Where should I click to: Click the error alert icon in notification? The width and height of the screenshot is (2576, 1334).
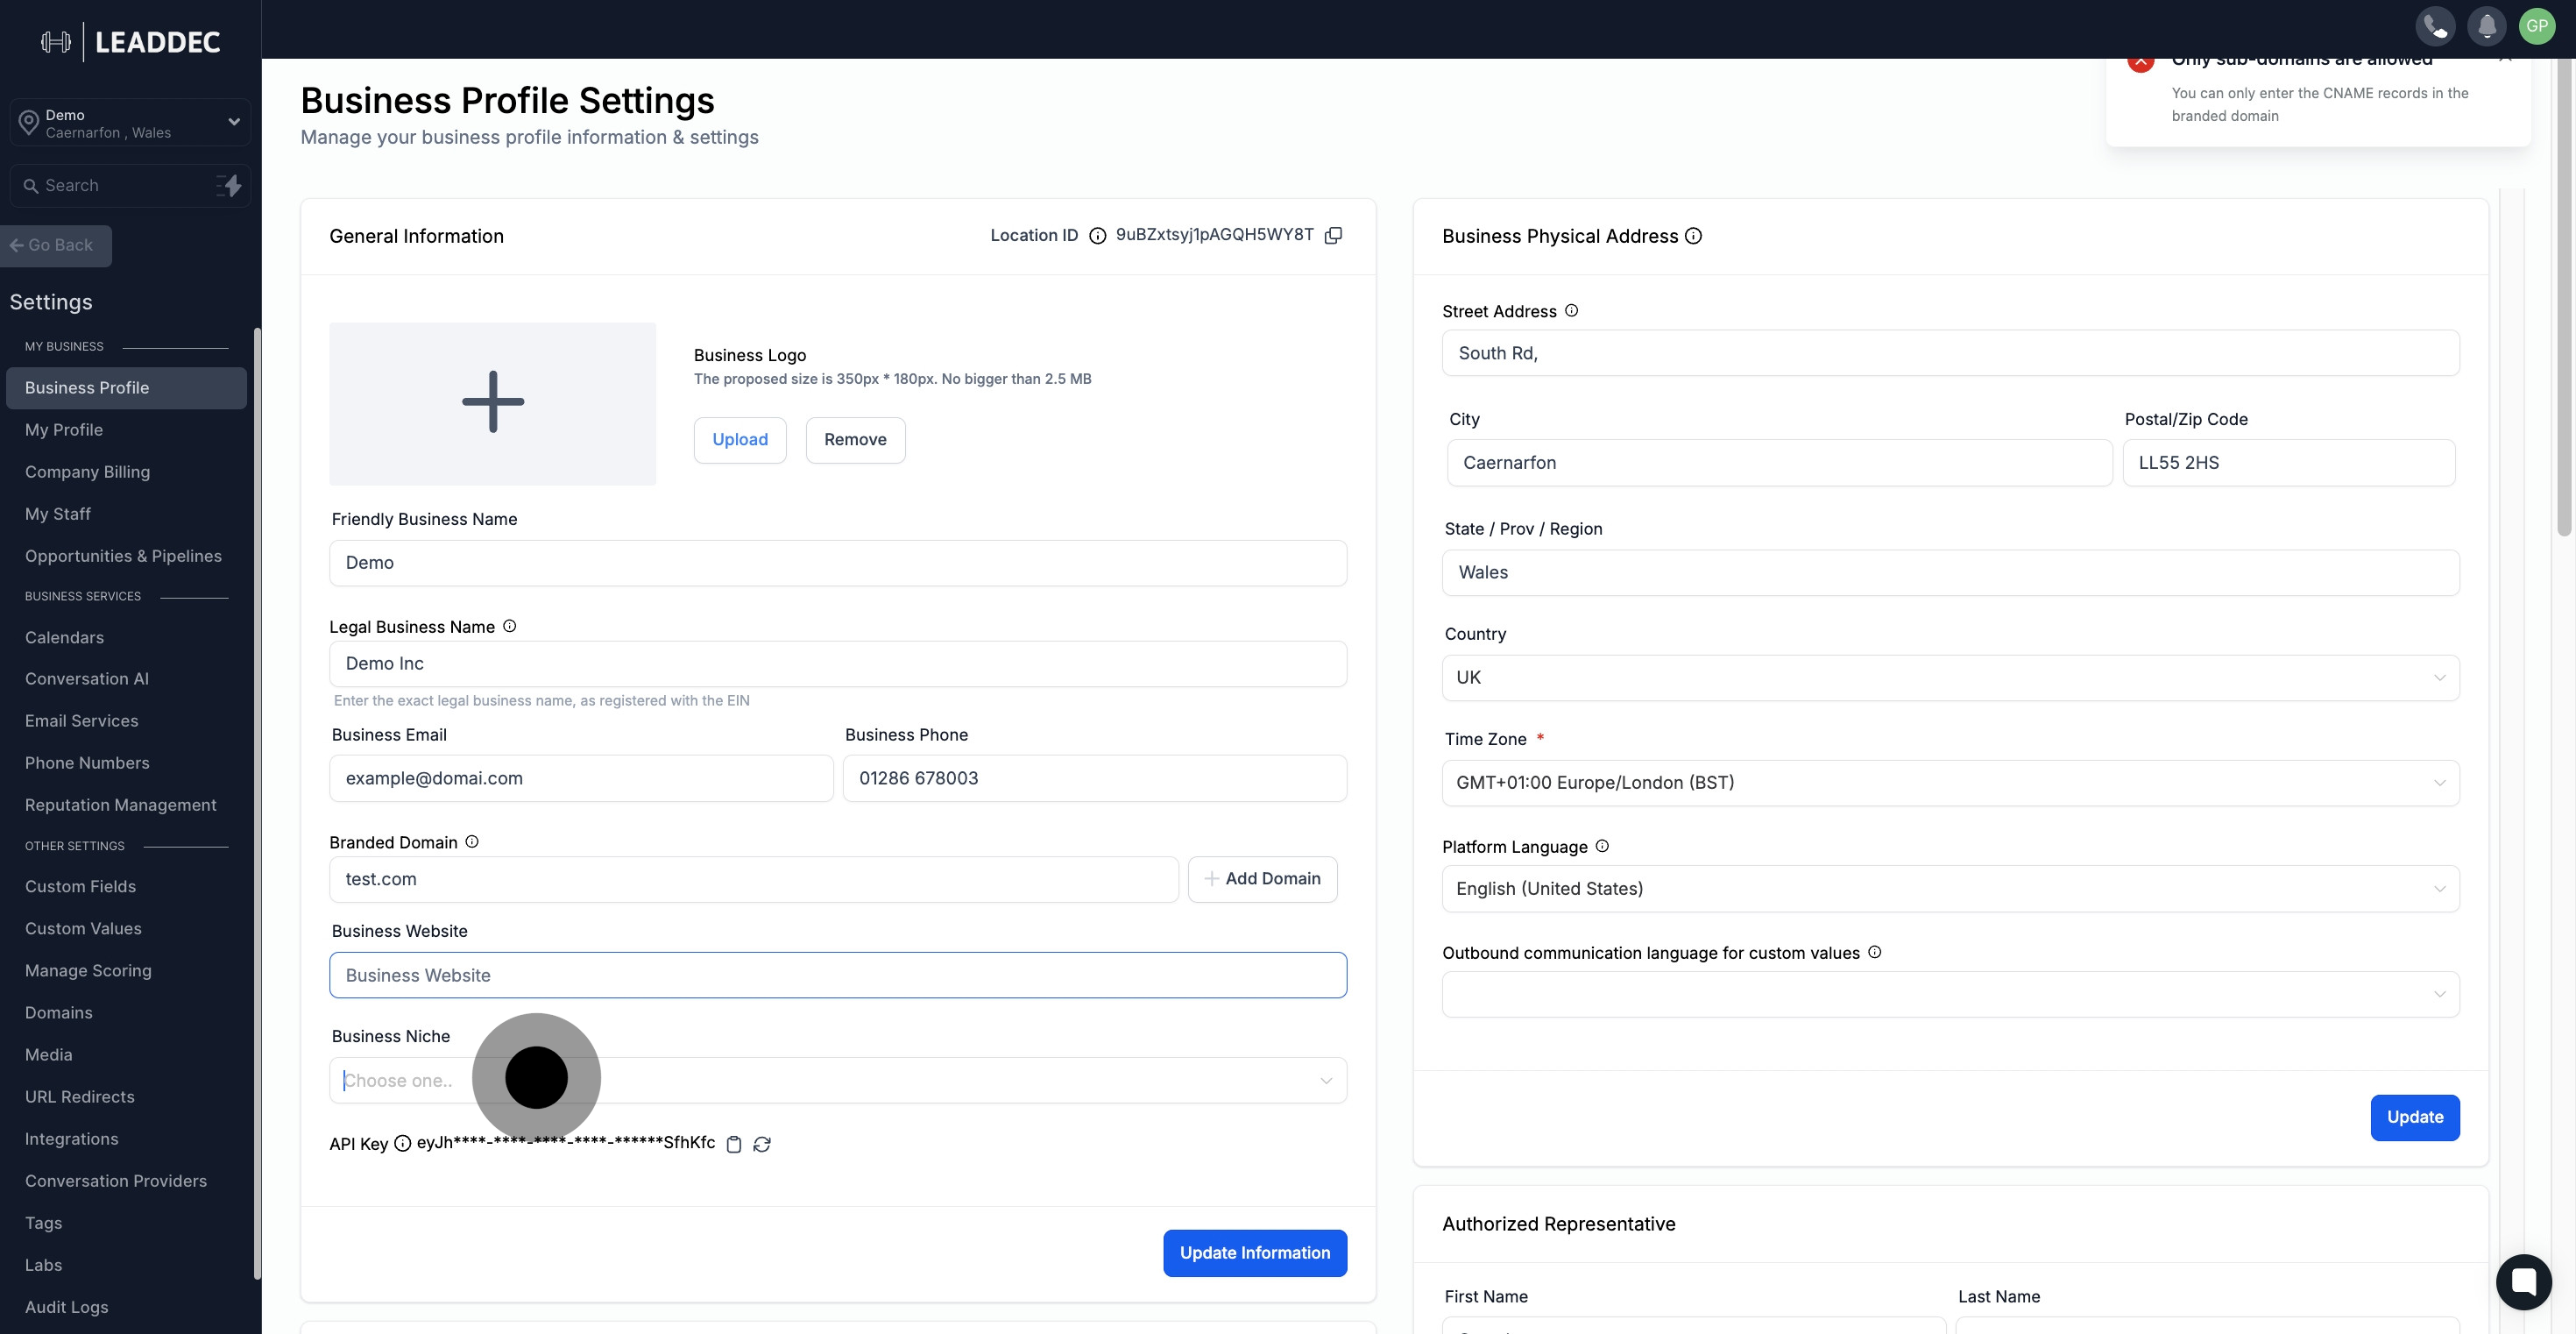click(2141, 61)
